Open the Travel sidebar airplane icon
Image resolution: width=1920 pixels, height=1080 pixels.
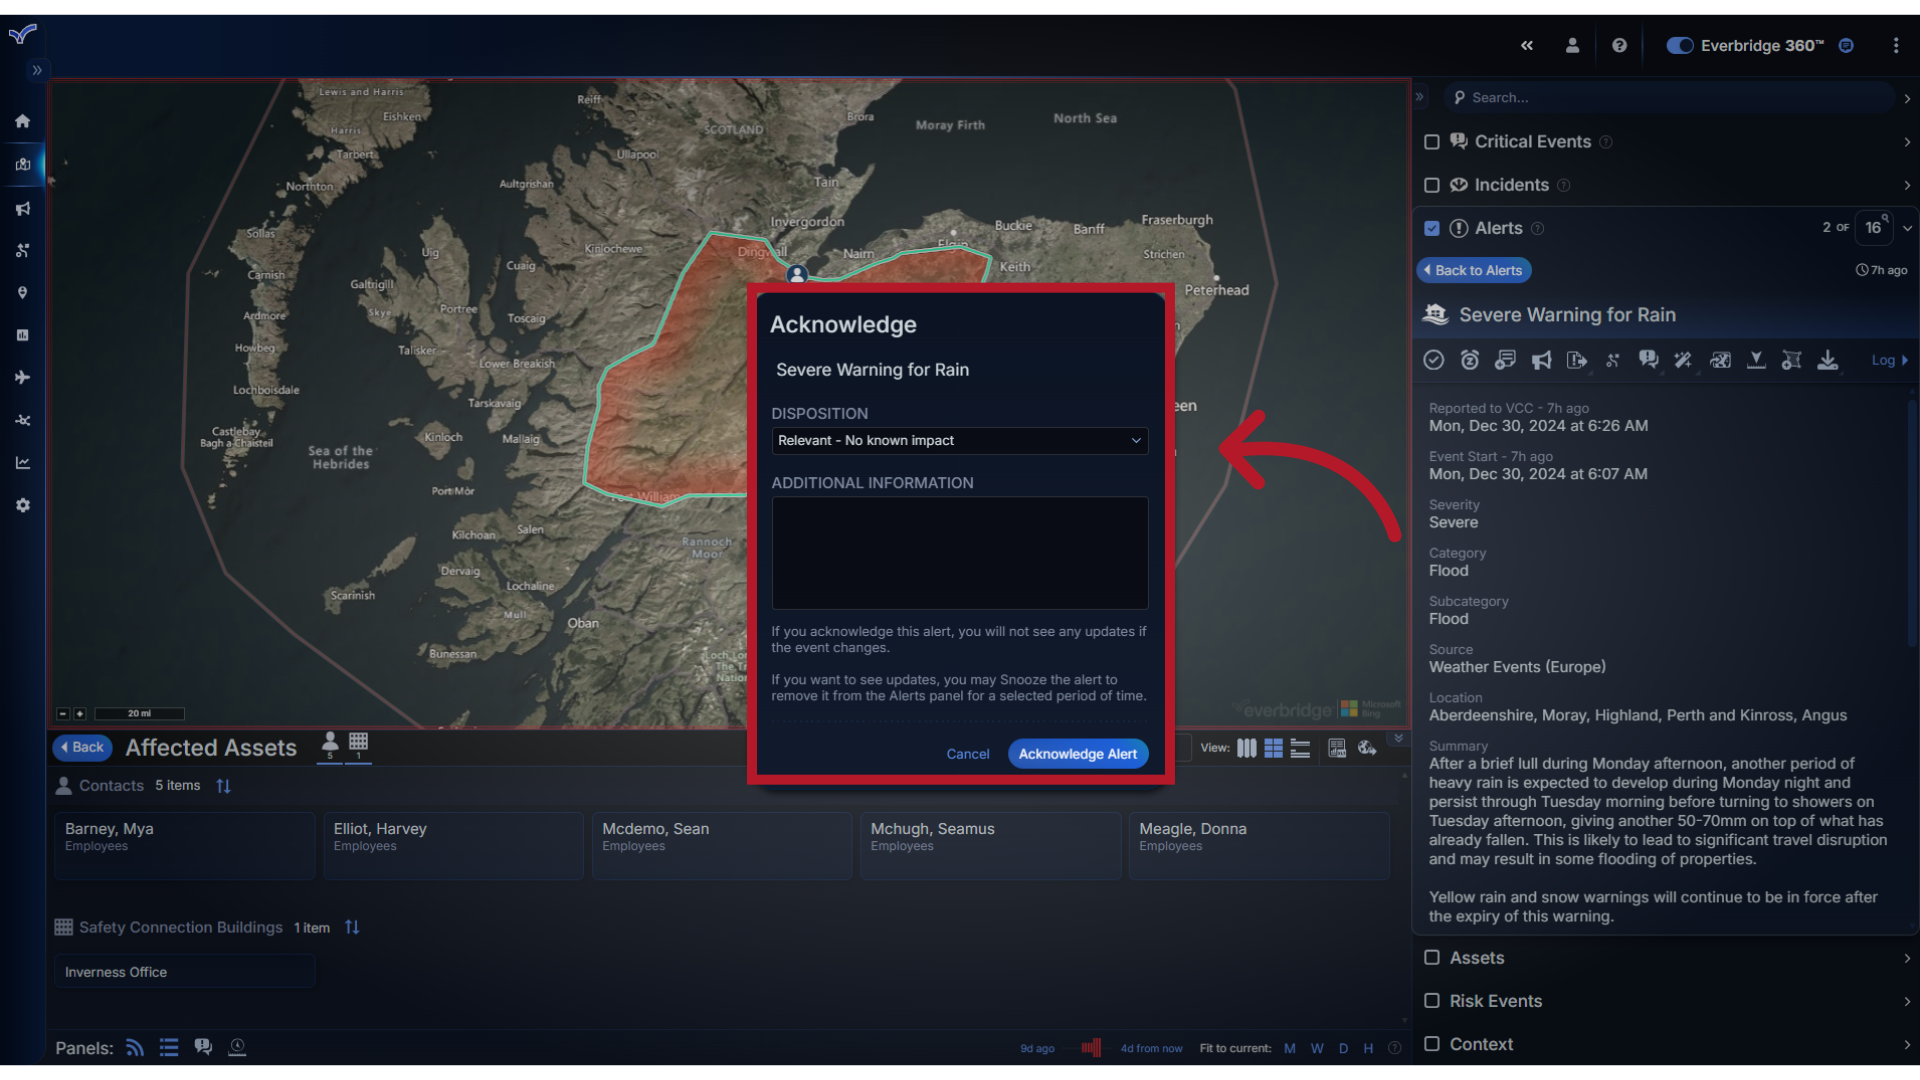point(22,377)
